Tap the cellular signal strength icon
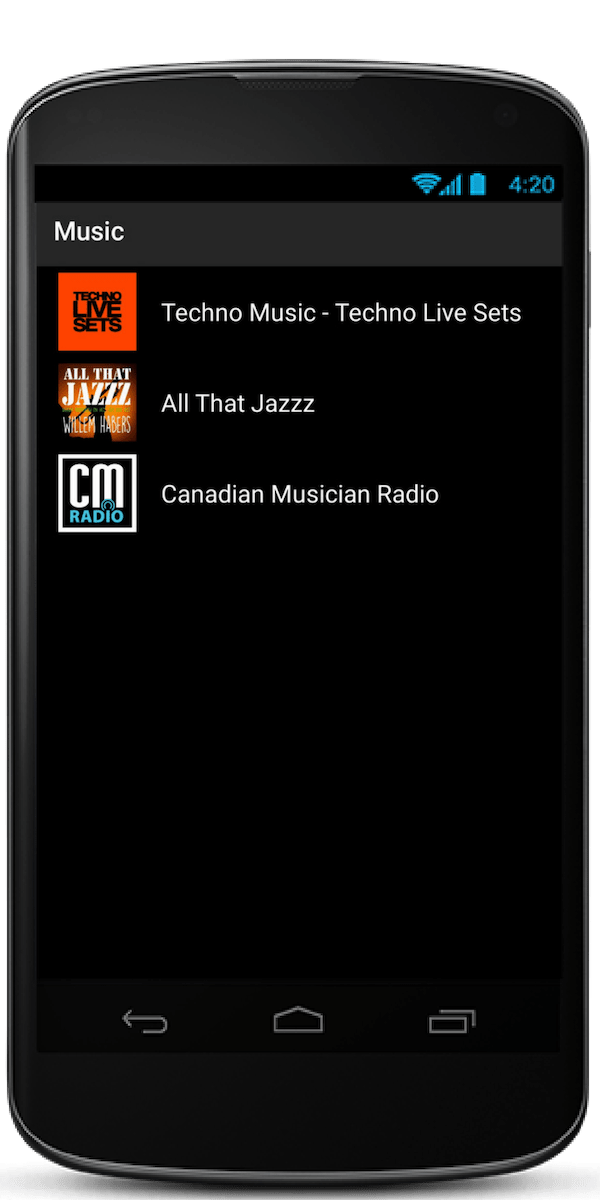The height and width of the screenshot is (1200, 600). 452,184
